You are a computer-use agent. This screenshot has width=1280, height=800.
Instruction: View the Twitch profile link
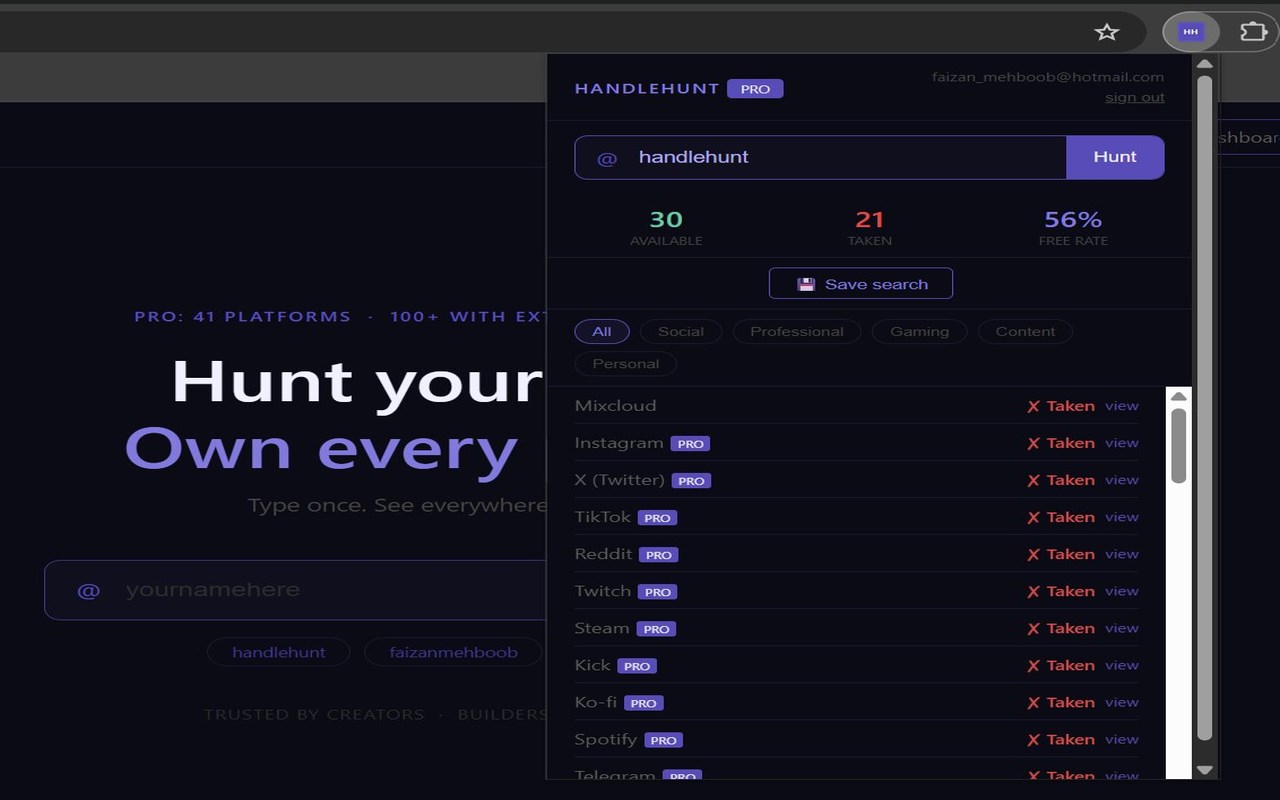click(1122, 591)
